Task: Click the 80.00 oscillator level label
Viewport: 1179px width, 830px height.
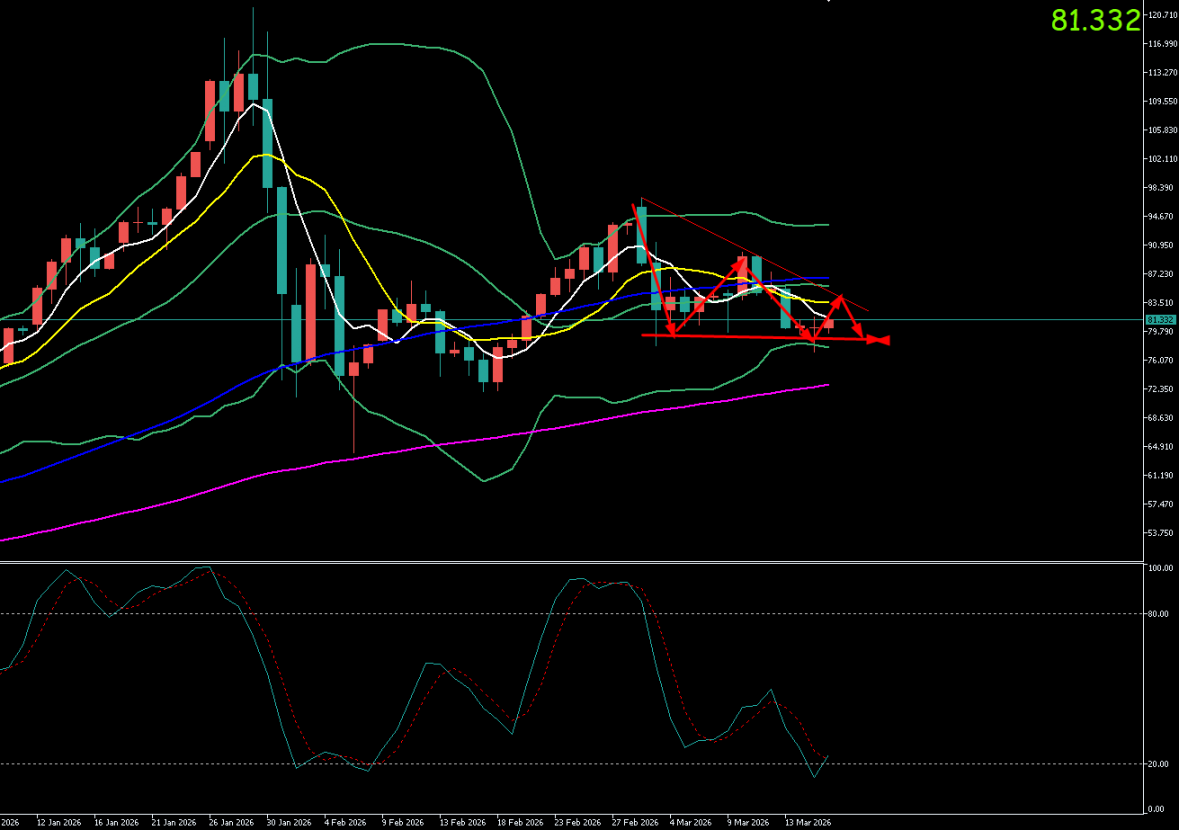Action: click(1158, 614)
